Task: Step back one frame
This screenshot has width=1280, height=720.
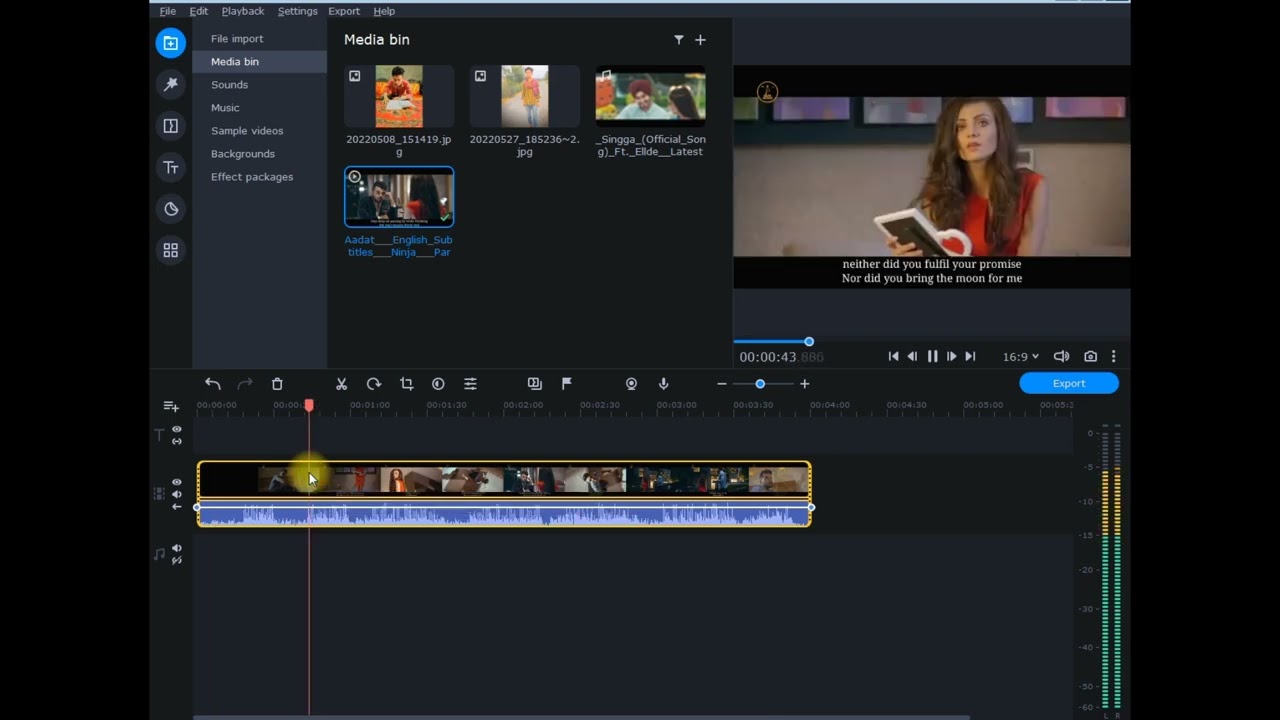Action: coord(912,356)
